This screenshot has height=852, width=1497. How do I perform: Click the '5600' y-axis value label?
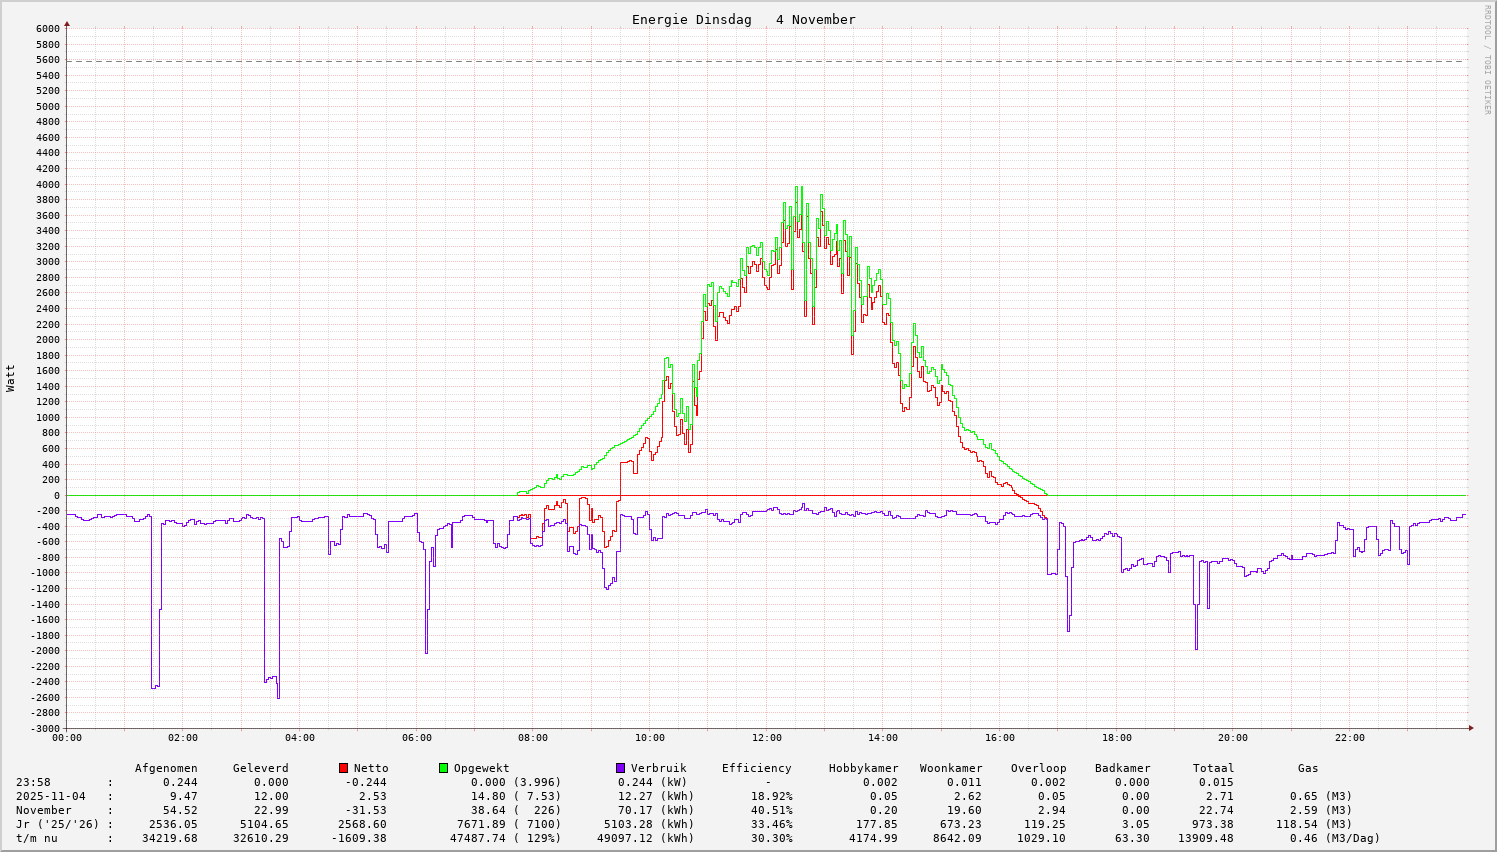(x=48, y=60)
